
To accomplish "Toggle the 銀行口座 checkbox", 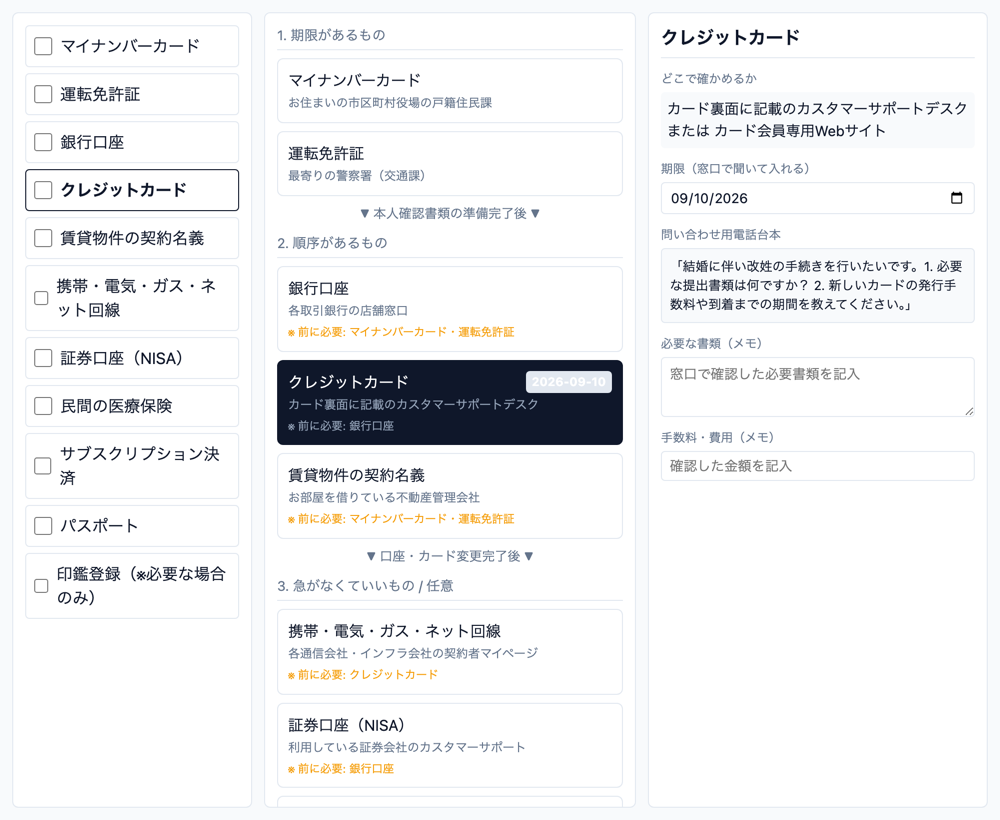I will coord(43,142).
